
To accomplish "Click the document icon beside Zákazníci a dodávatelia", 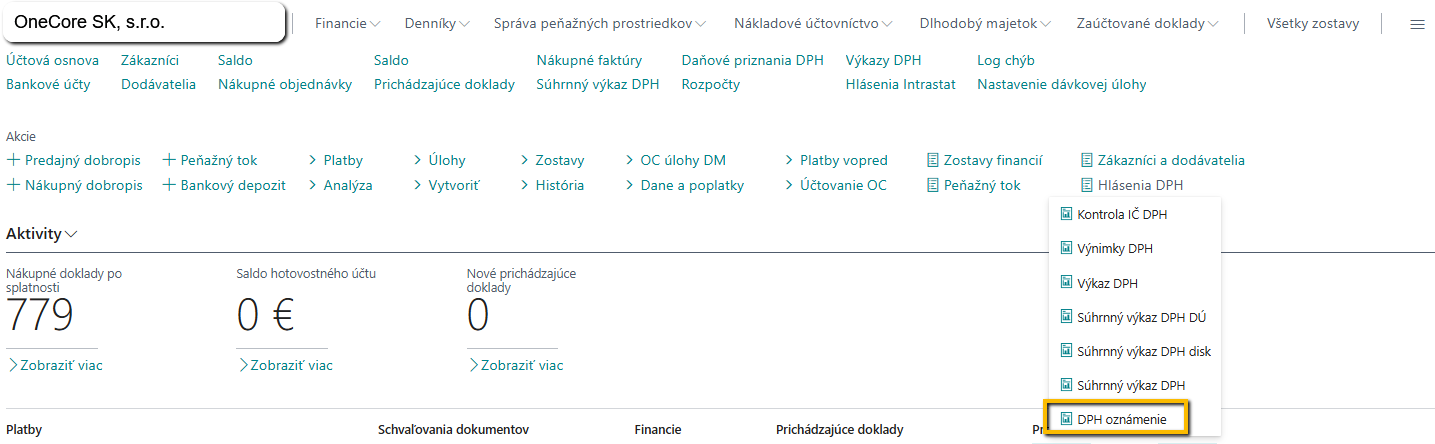I will click(x=1087, y=160).
